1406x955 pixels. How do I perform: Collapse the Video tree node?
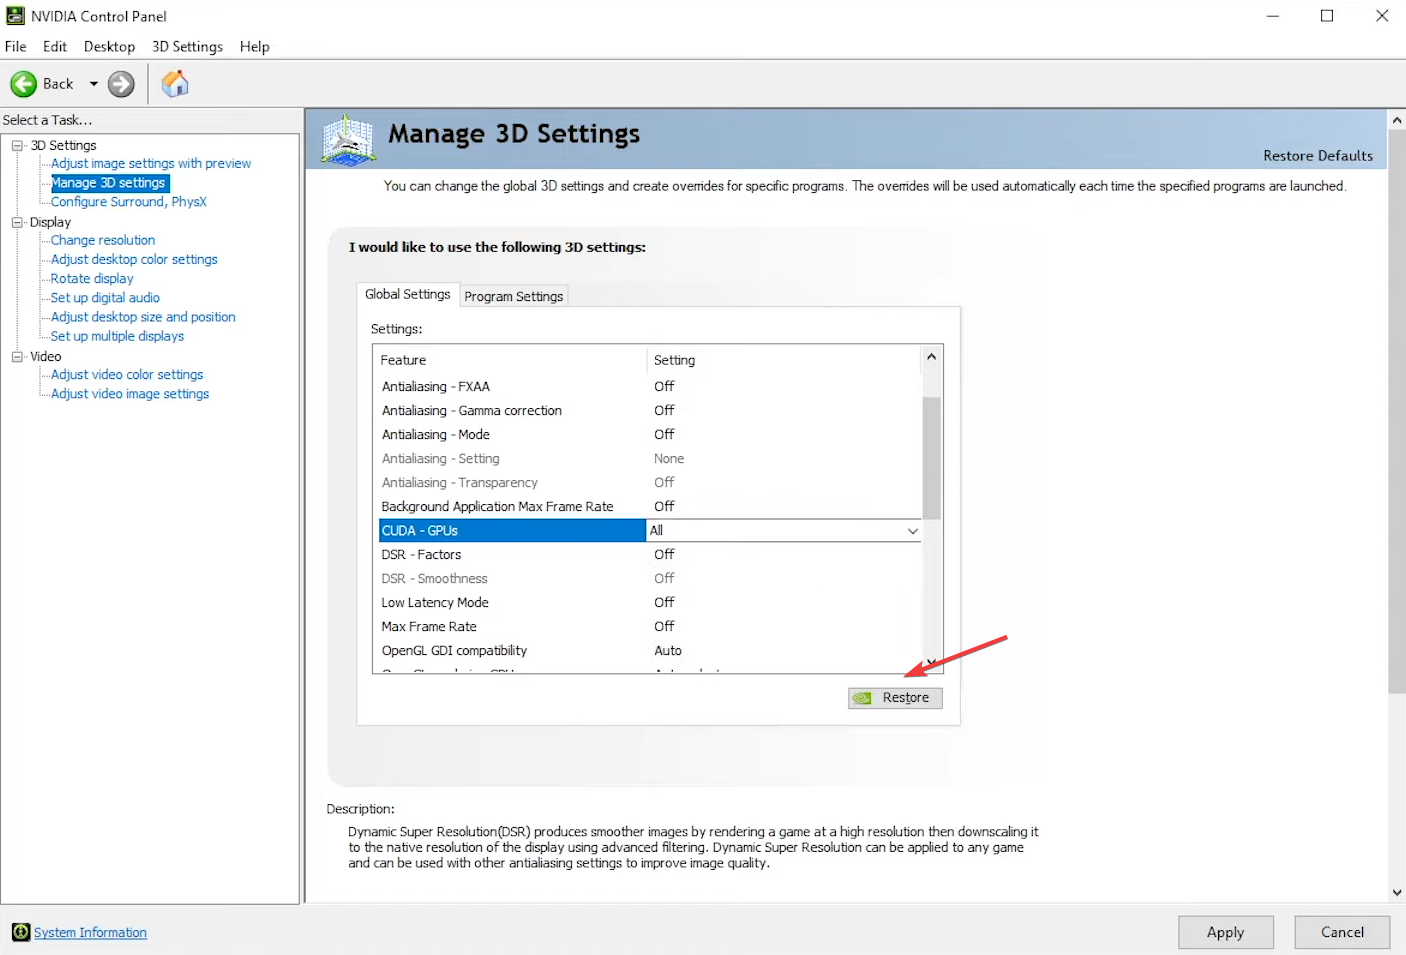pos(17,356)
